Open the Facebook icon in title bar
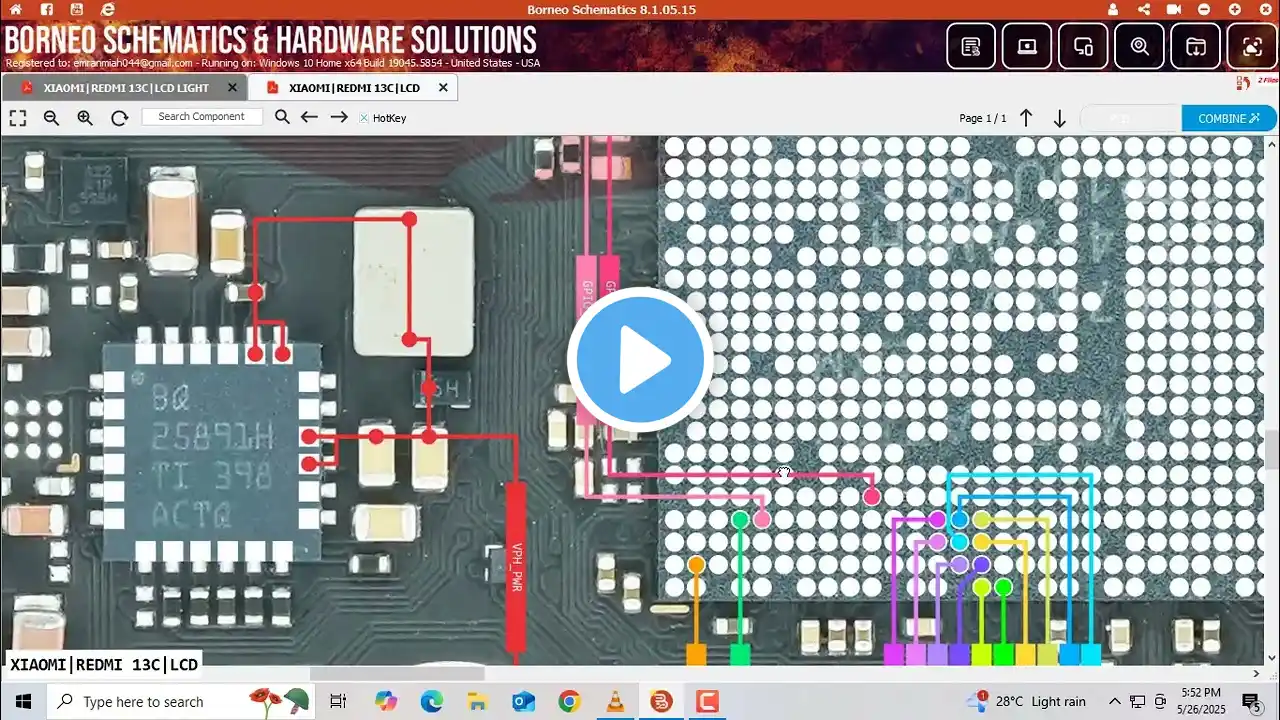Screen dimensions: 1280x720 click(x=48, y=9)
